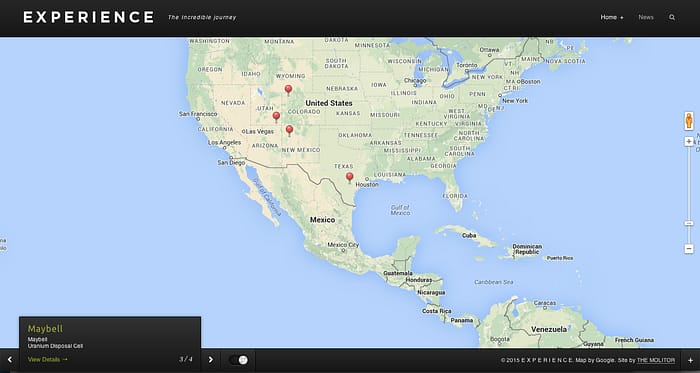700x373 pixels.
Task: Click the Maybell location title
Action: tap(45, 329)
